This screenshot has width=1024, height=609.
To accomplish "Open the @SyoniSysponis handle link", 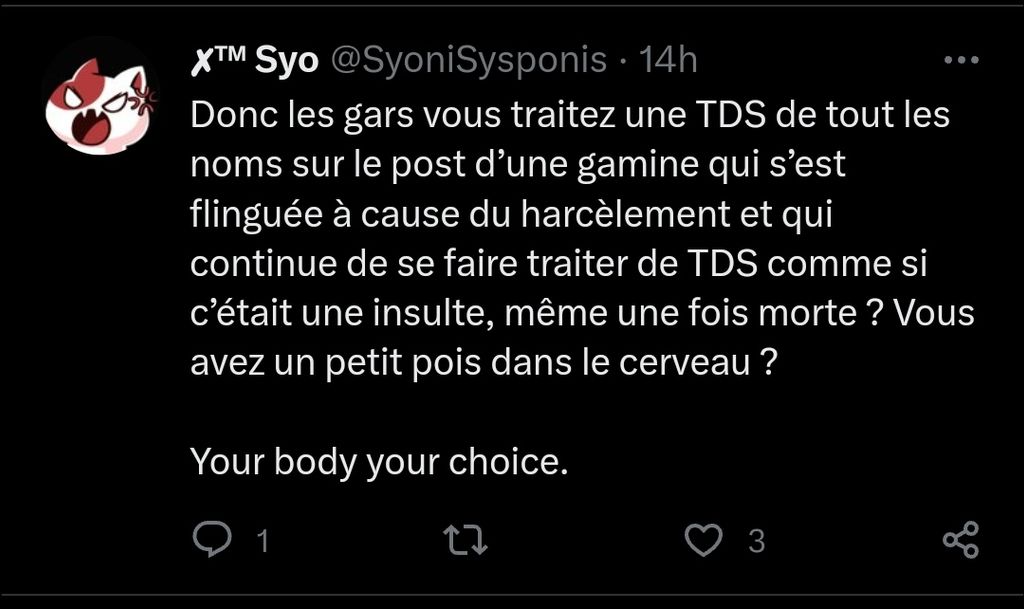I will tap(468, 61).
